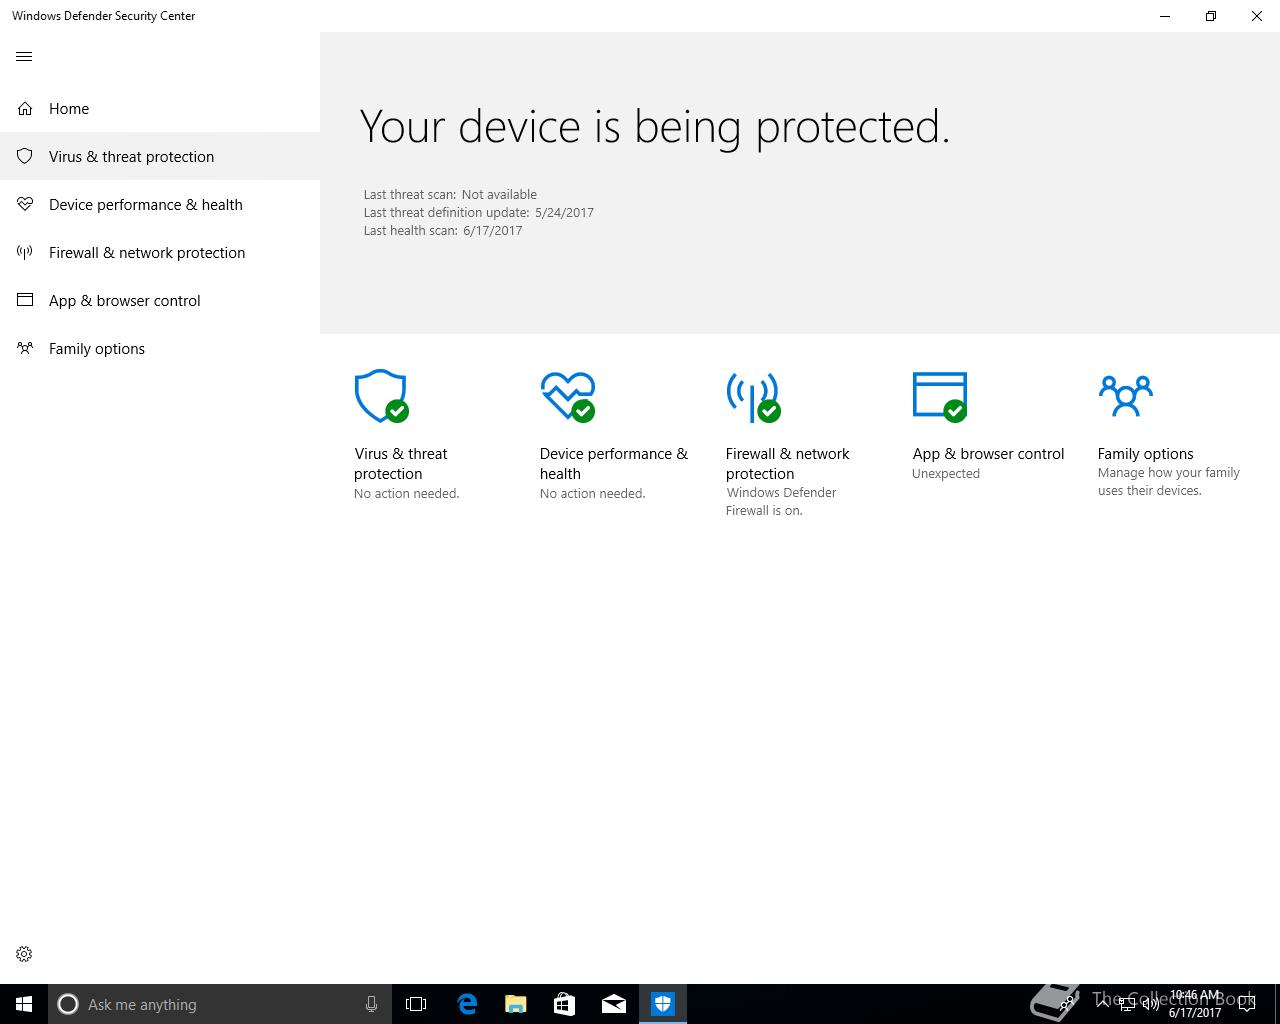Open Device performance & health in sidebar
Viewport: 1280px width, 1024px height.
coord(160,204)
